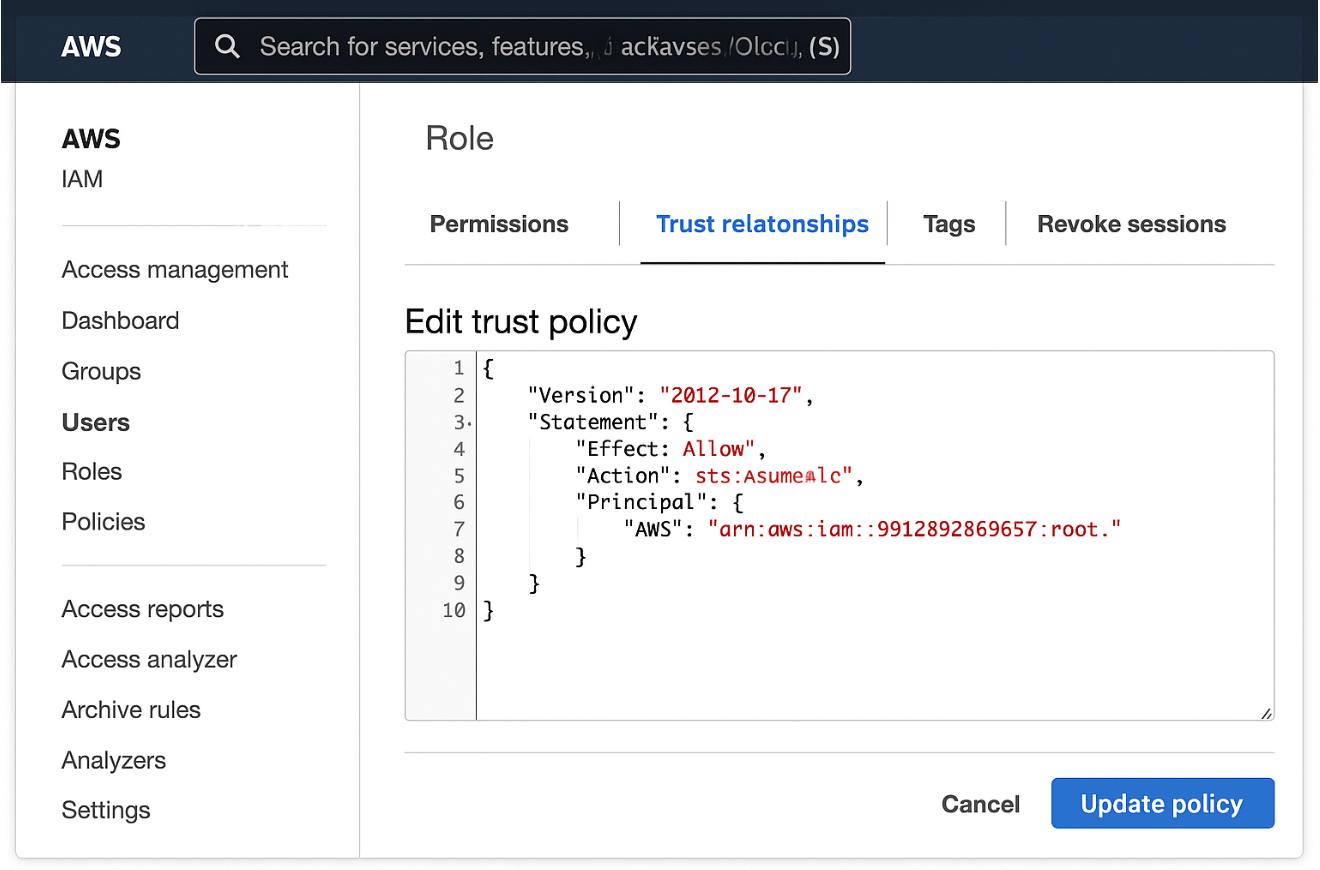Open Policies from the sidebar

103,522
